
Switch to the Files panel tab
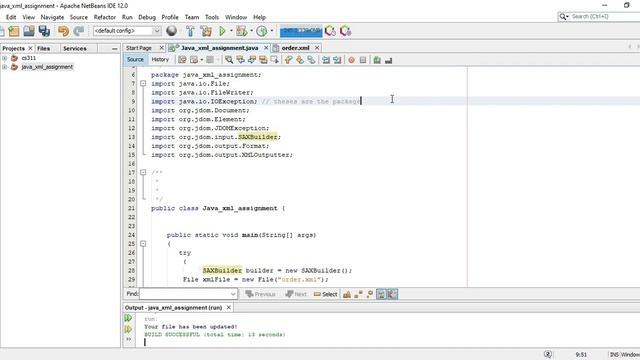tap(44, 48)
